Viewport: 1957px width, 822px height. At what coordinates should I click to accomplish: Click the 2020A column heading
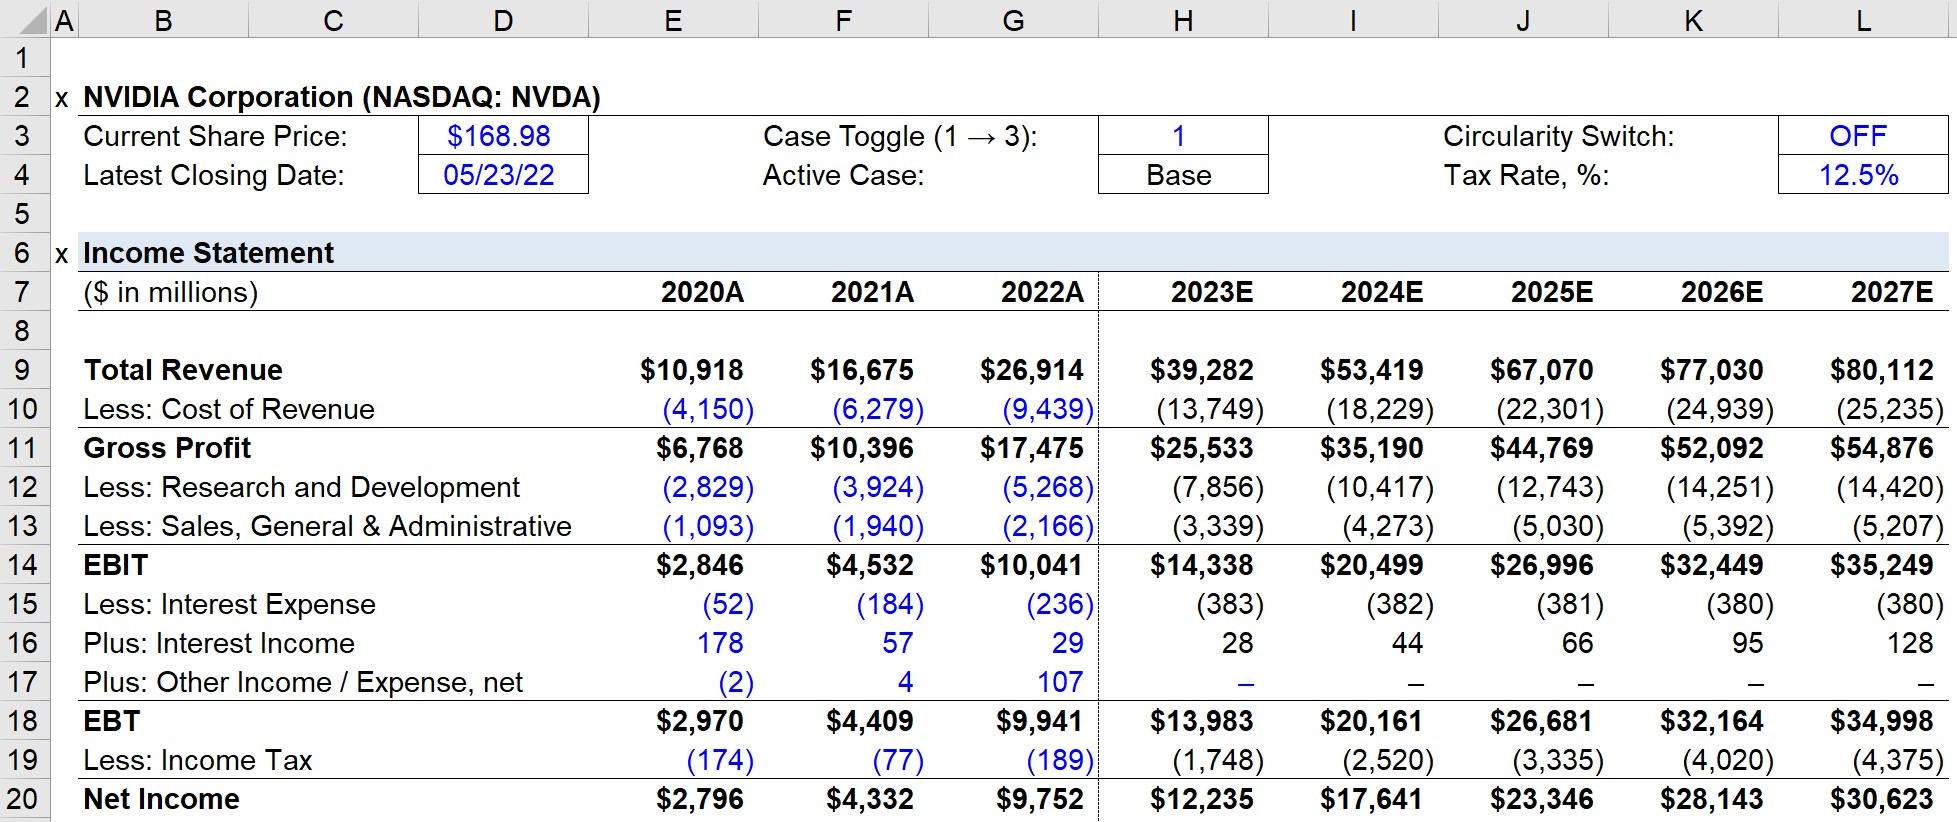point(702,292)
